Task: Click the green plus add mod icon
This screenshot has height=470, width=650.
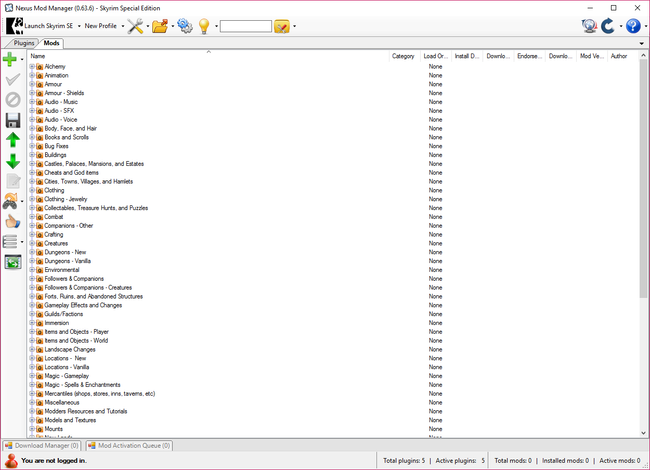Action: (11, 61)
